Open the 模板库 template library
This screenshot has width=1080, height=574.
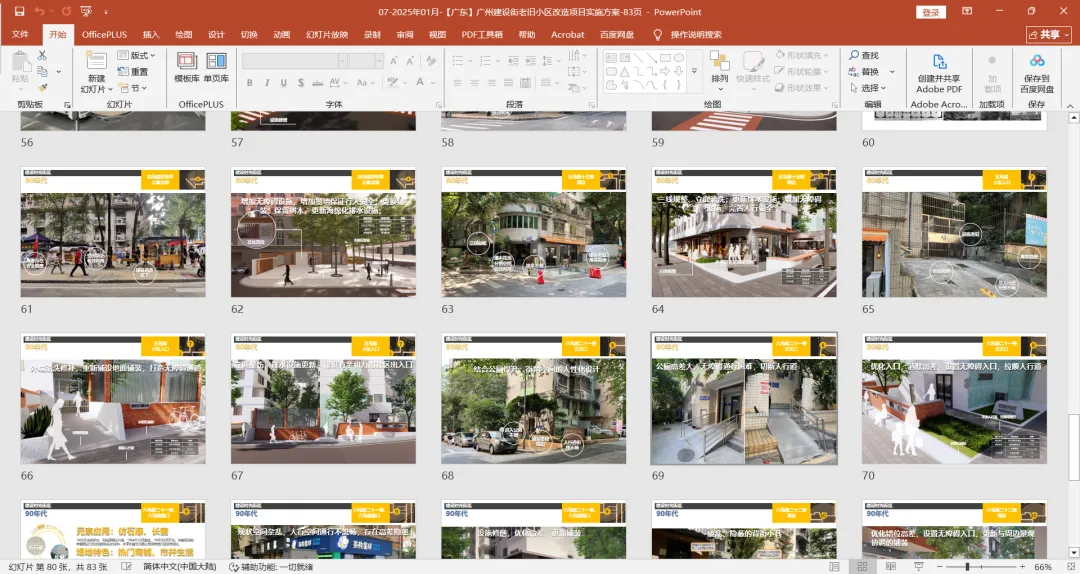point(187,68)
